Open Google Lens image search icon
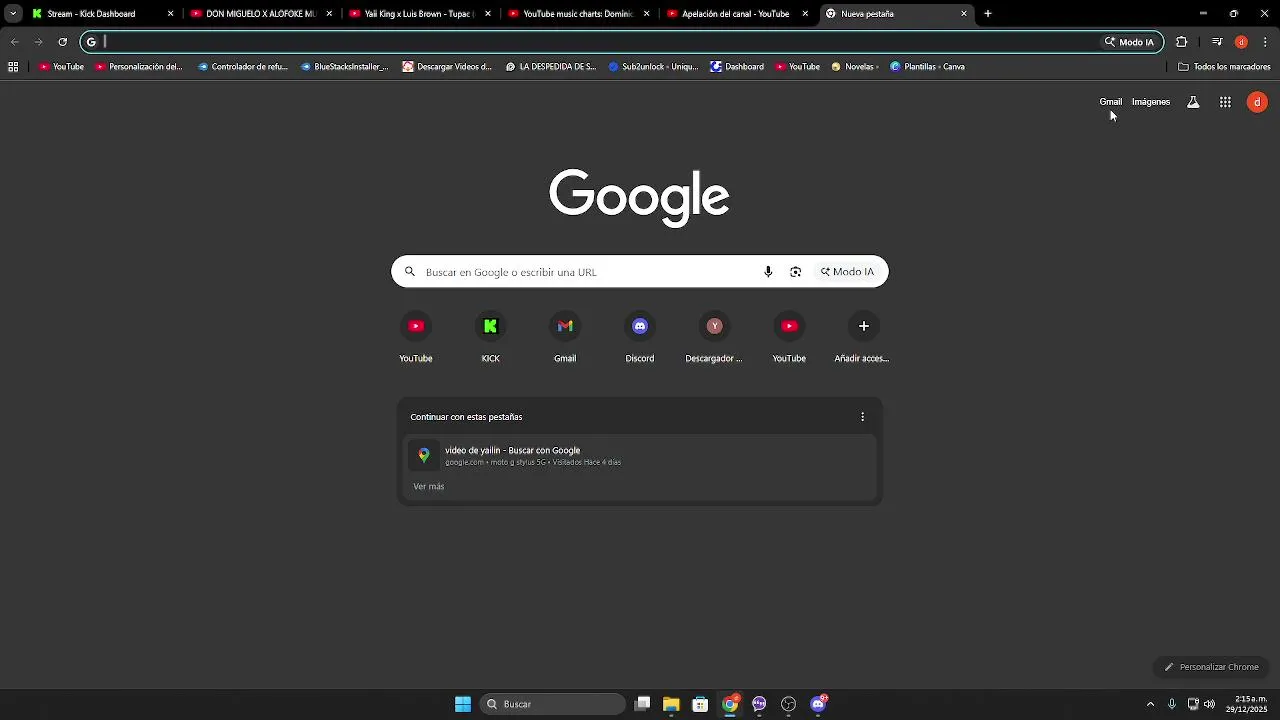Image resolution: width=1280 pixels, height=720 pixels. click(796, 272)
